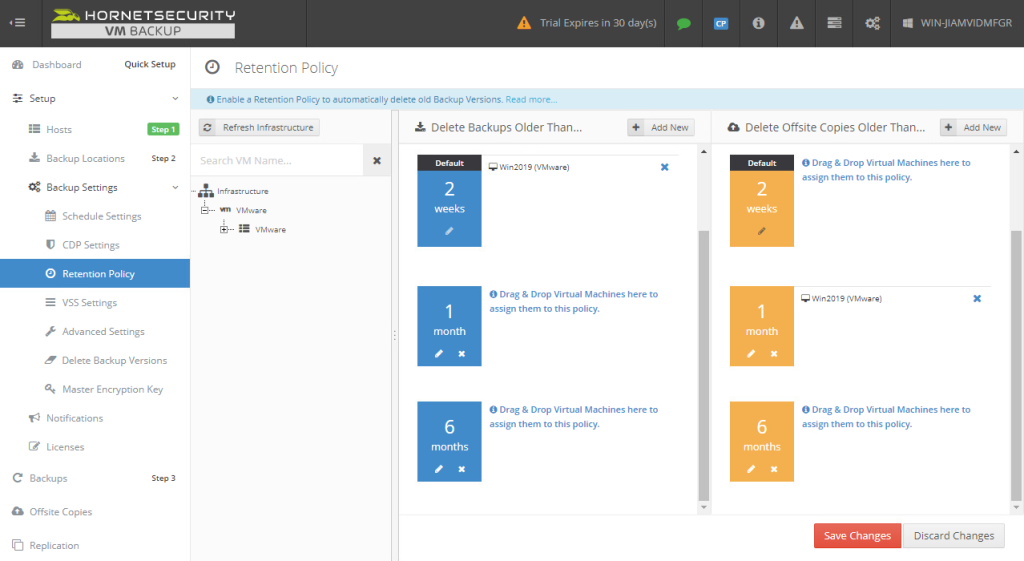This screenshot has height=561, width=1024.
Task: Open the blue CP icon in header
Action: (x=721, y=24)
